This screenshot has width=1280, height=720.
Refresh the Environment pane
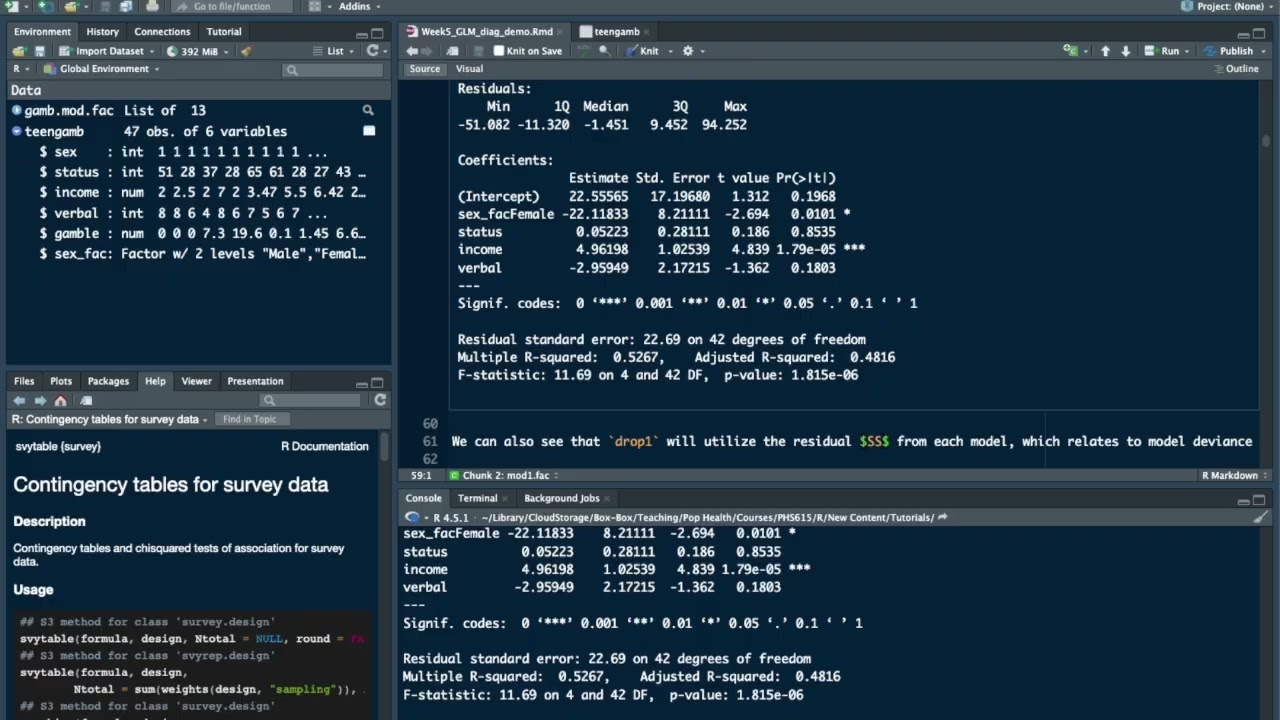[x=372, y=50]
